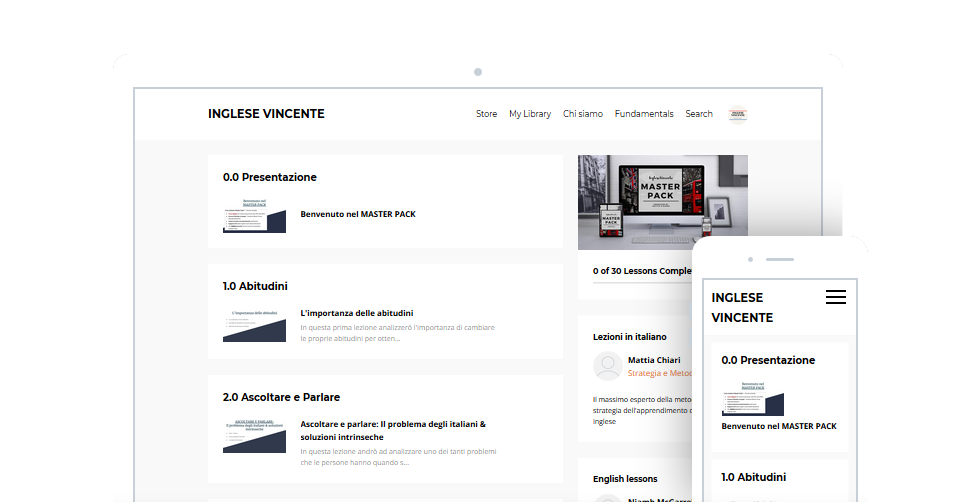Click the user profile avatar in desktop navbar

point(738,114)
